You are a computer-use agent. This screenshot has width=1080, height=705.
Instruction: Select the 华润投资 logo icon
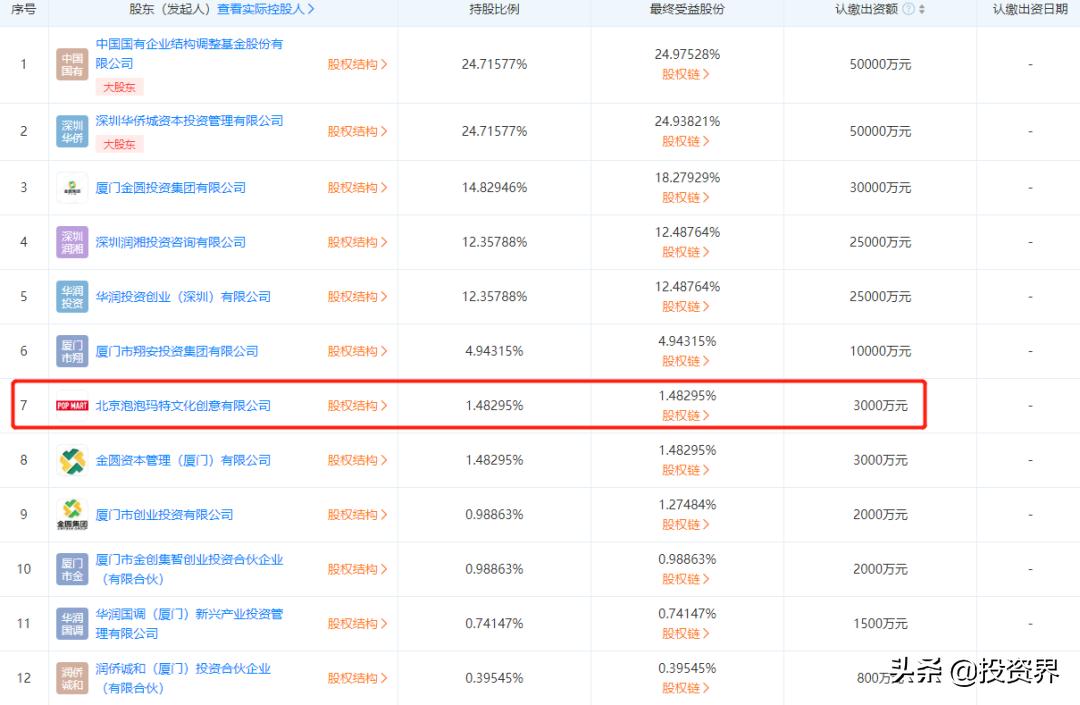coord(71,296)
